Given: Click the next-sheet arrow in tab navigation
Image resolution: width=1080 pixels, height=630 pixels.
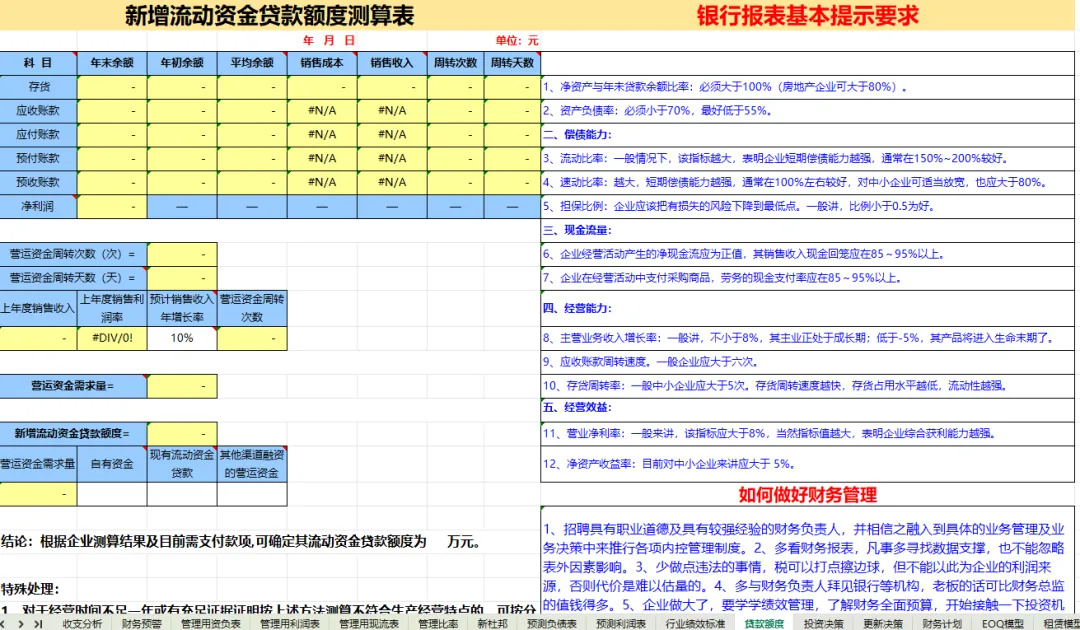Looking at the screenshot, I should pyautogui.click(x=22, y=623).
